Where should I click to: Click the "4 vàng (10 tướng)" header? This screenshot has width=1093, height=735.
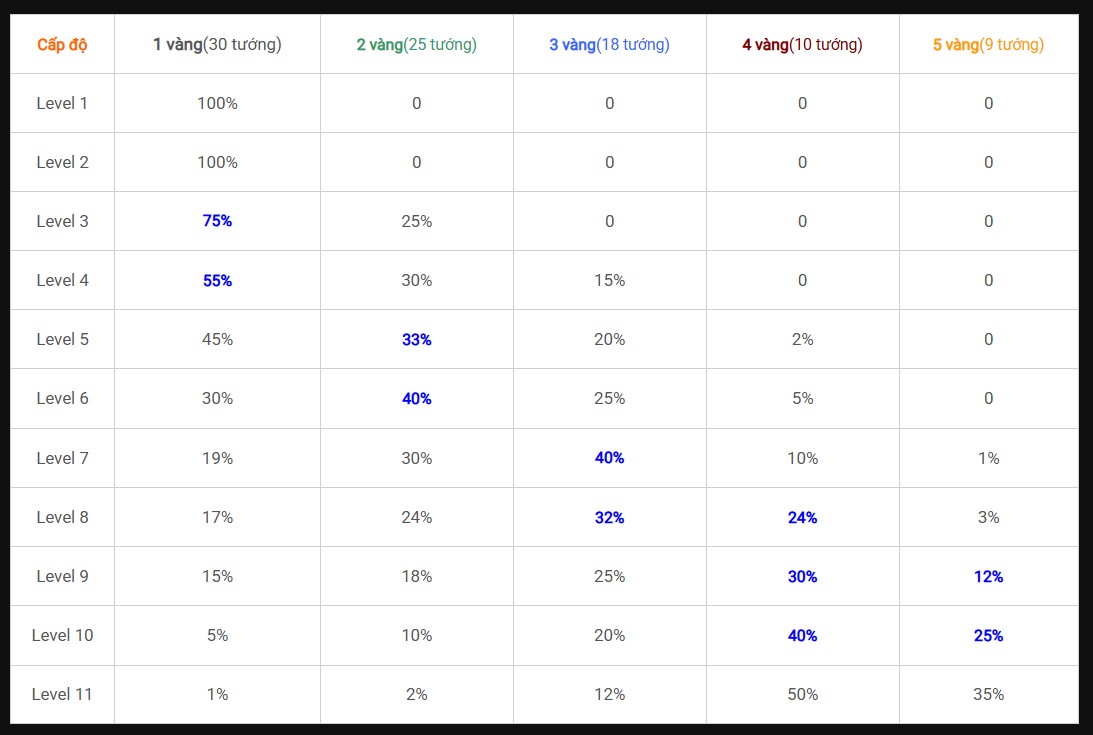(802, 44)
